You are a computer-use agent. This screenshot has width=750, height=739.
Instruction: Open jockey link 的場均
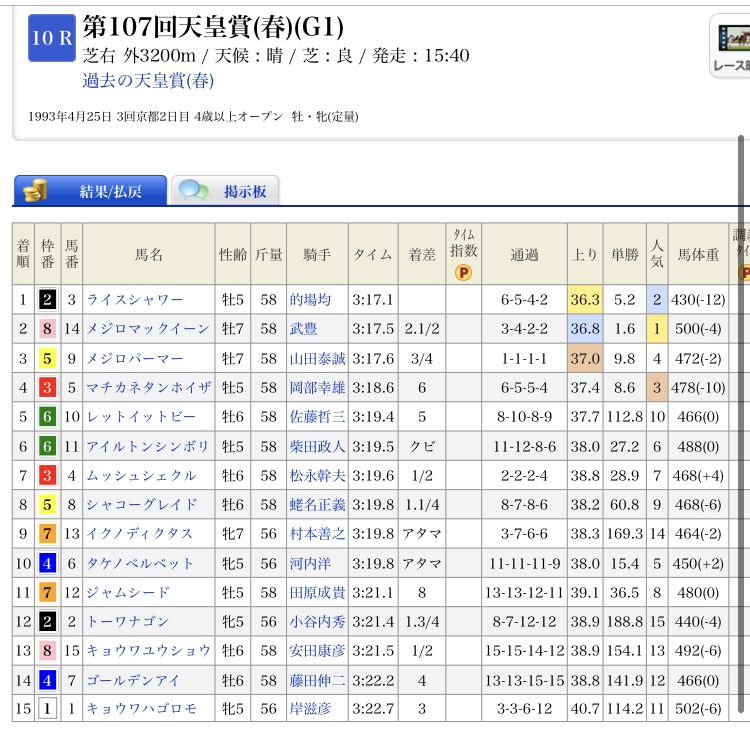(x=310, y=299)
